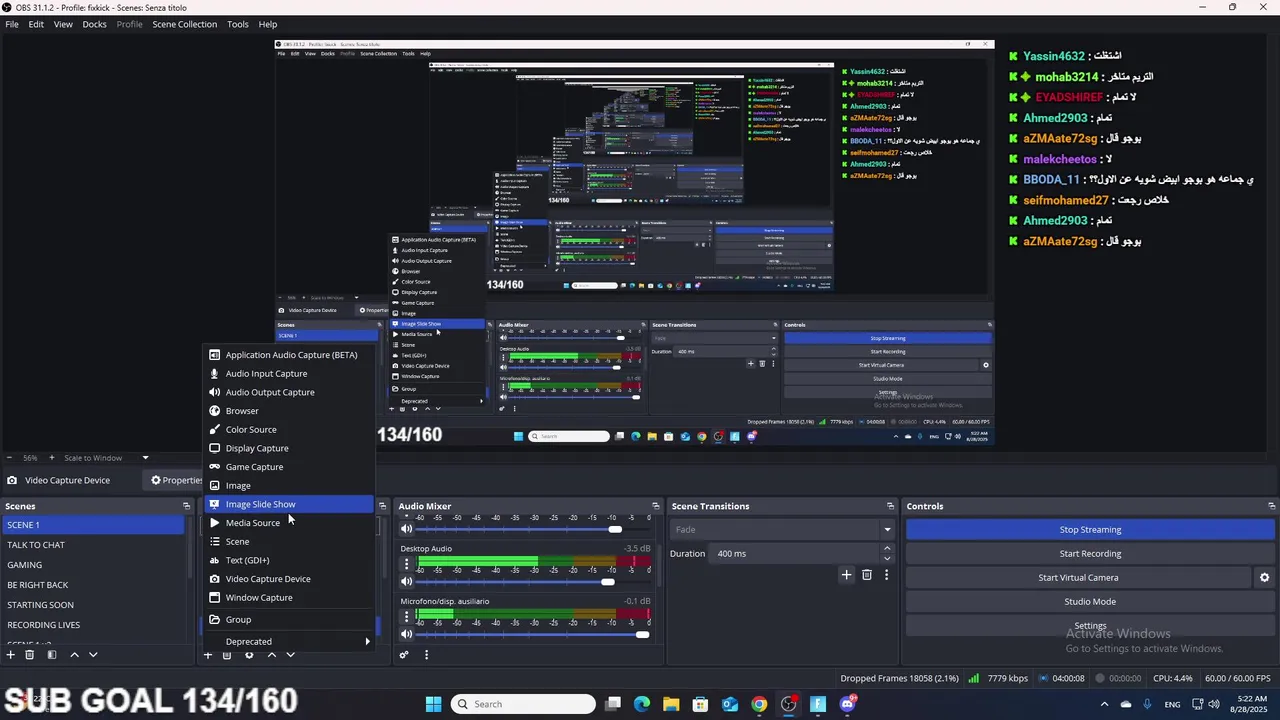Remove selected scene with the trash icon
This screenshot has height=720, width=1280.
coord(30,655)
